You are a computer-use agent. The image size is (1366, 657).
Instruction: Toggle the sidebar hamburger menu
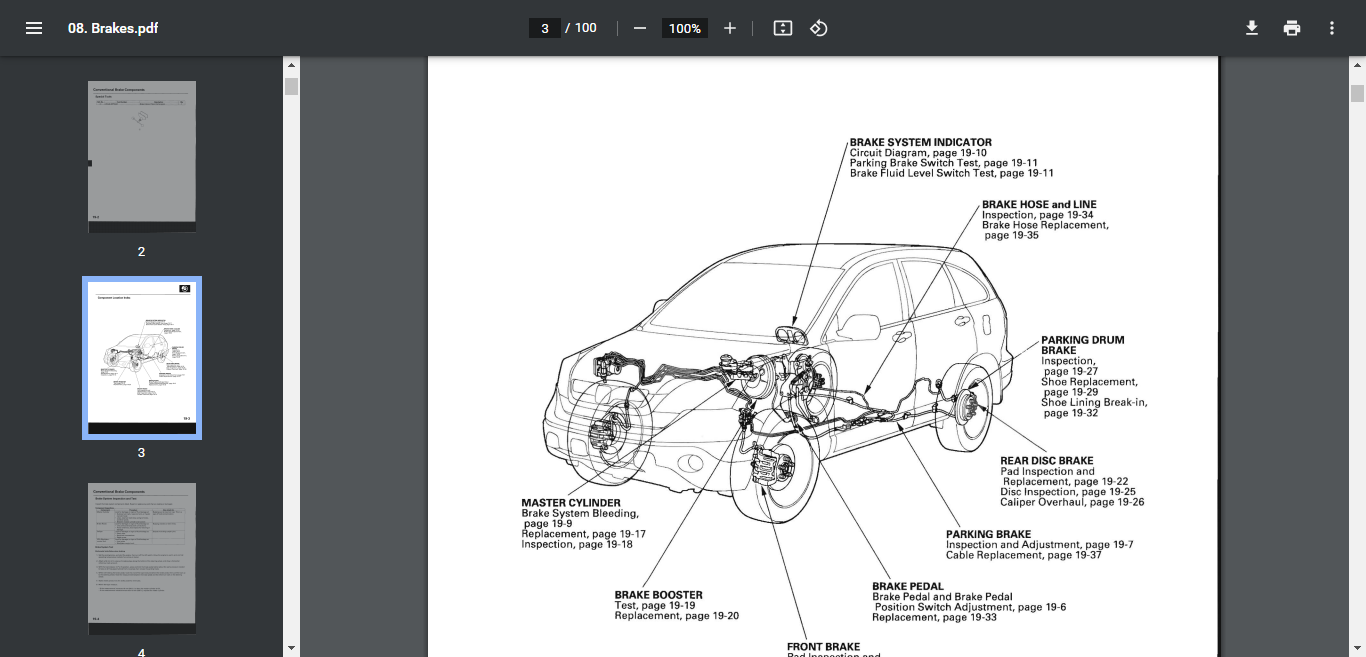click(34, 28)
